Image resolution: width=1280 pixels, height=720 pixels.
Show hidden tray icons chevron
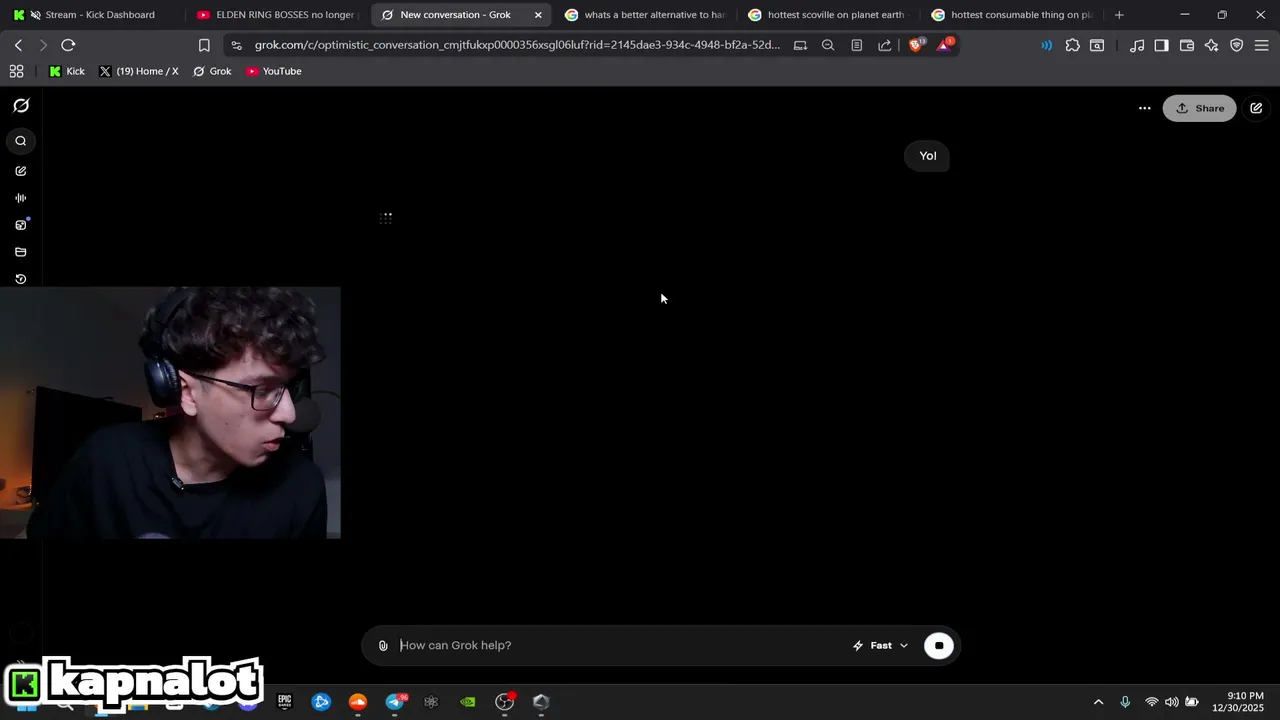[x=1098, y=702]
